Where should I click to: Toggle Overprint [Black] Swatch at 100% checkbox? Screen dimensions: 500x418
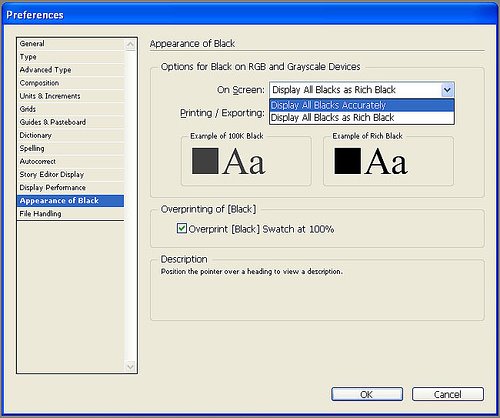tap(182, 229)
